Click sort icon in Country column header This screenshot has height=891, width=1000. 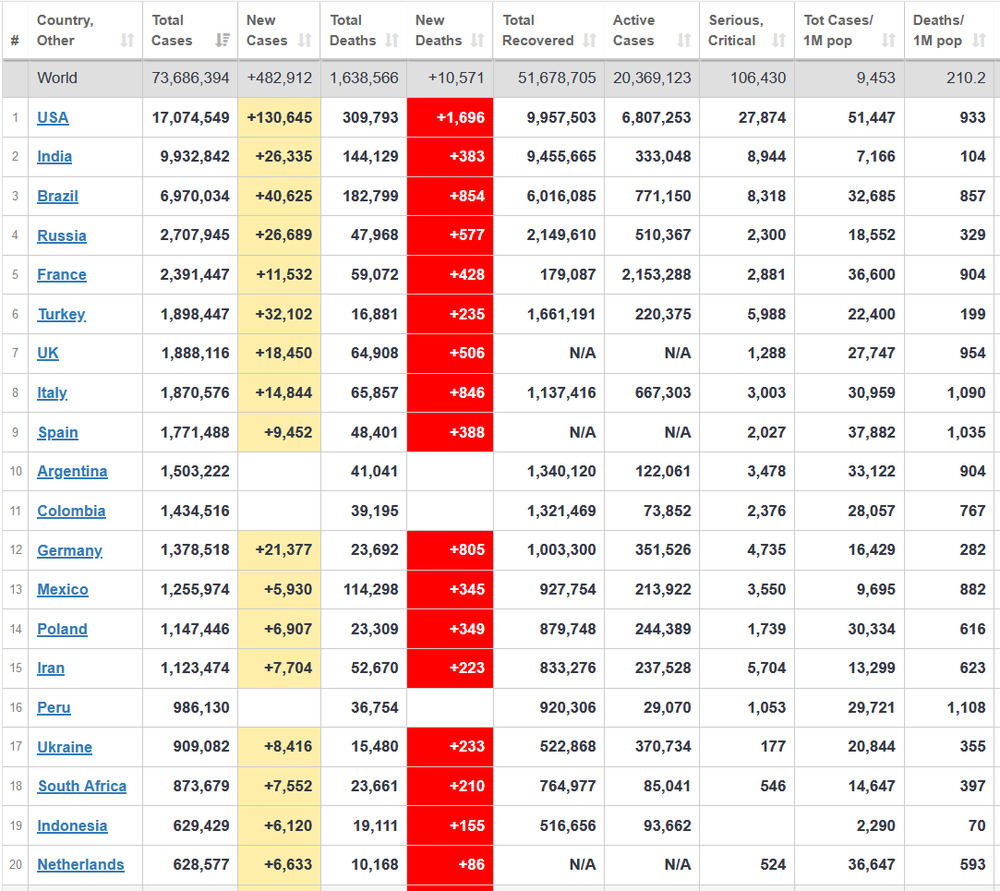(127, 41)
